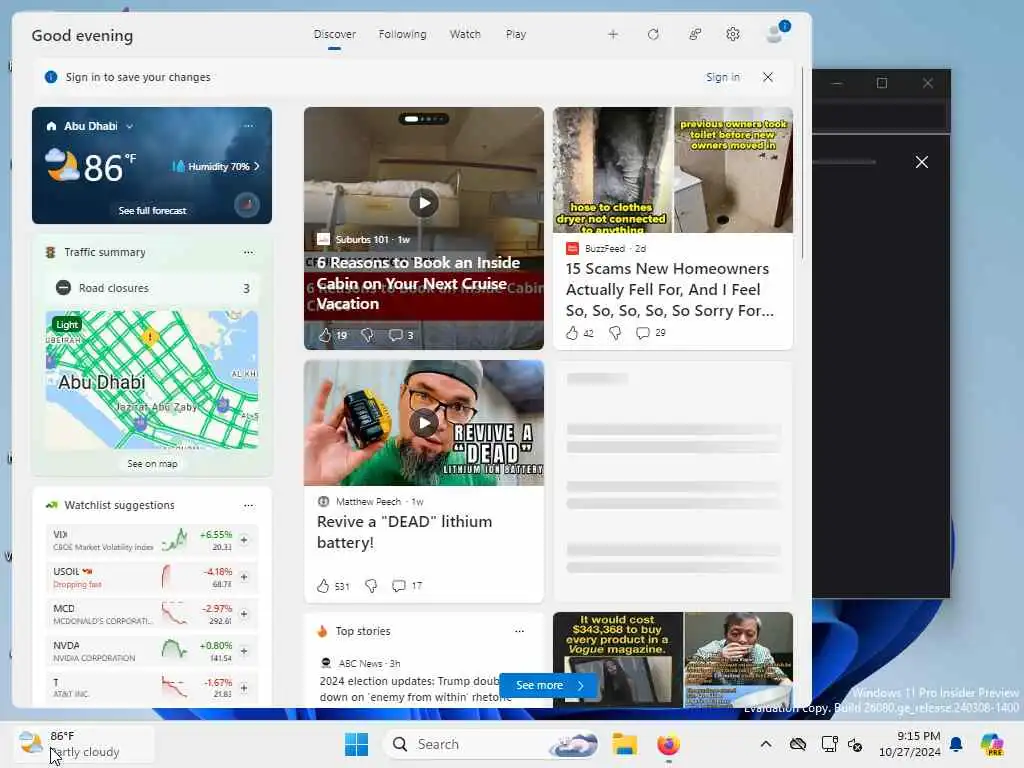Switch to the Watch tab
1024x768 pixels.
tap(465, 35)
